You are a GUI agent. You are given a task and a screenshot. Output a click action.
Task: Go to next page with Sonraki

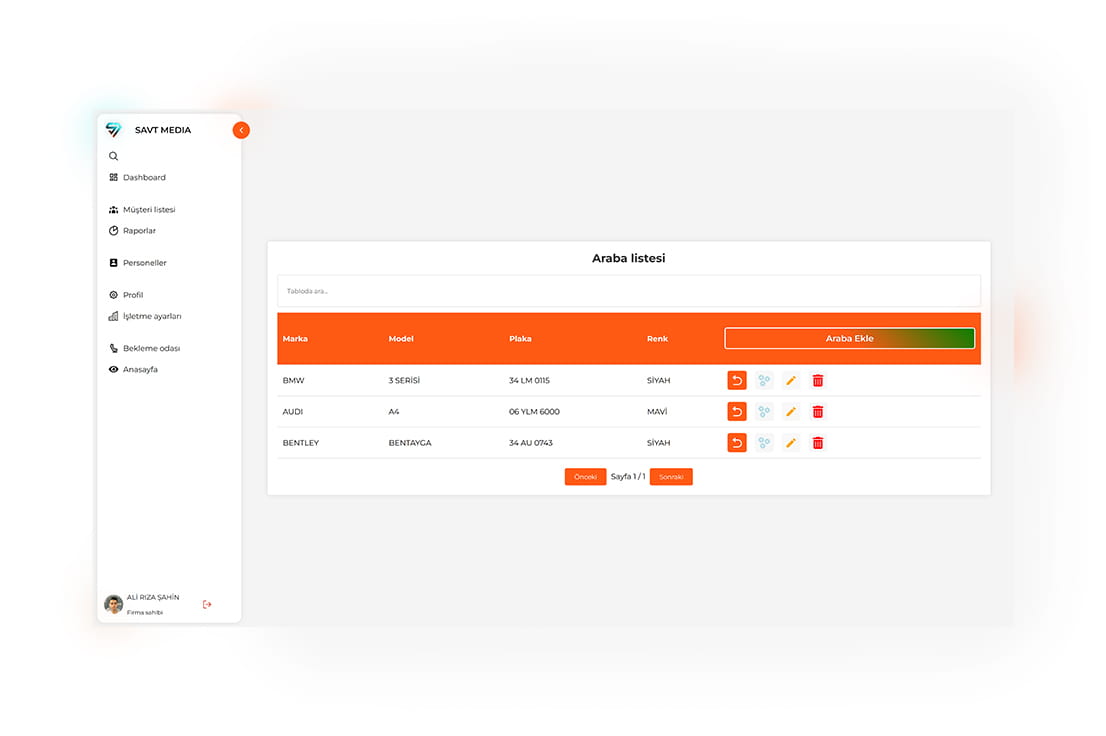coord(671,477)
